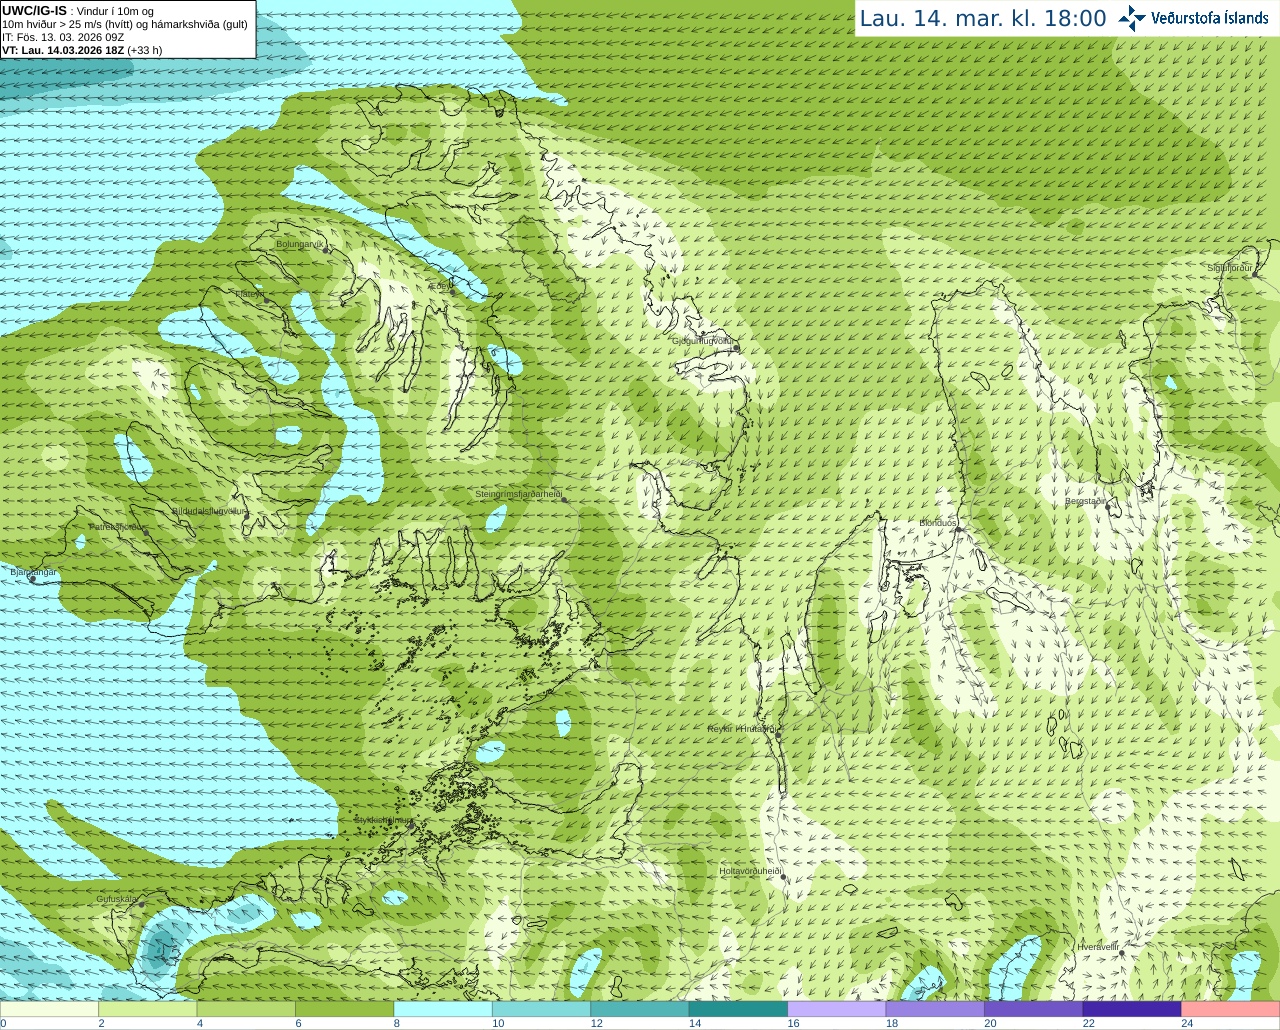Select the Holtavörðuheiði station marker
Viewport: 1280px width, 1030px height.
[x=784, y=878]
